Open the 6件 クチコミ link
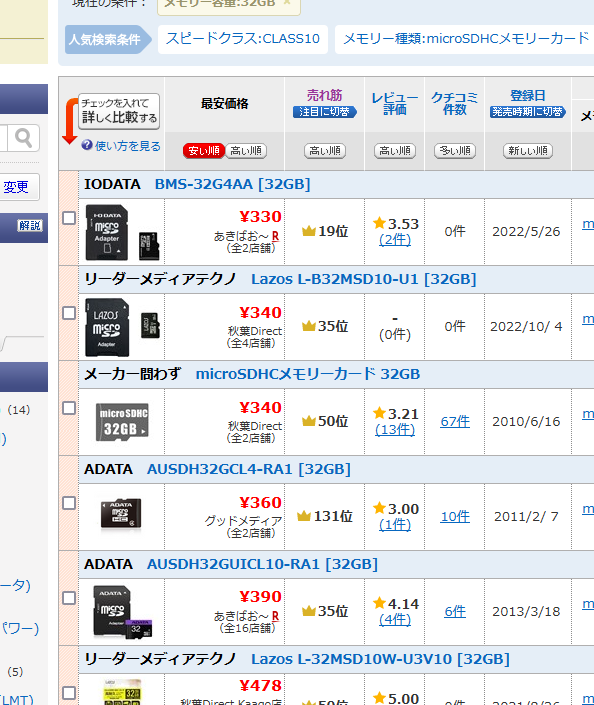This screenshot has height=705, width=594. click(x=455, y=611)
